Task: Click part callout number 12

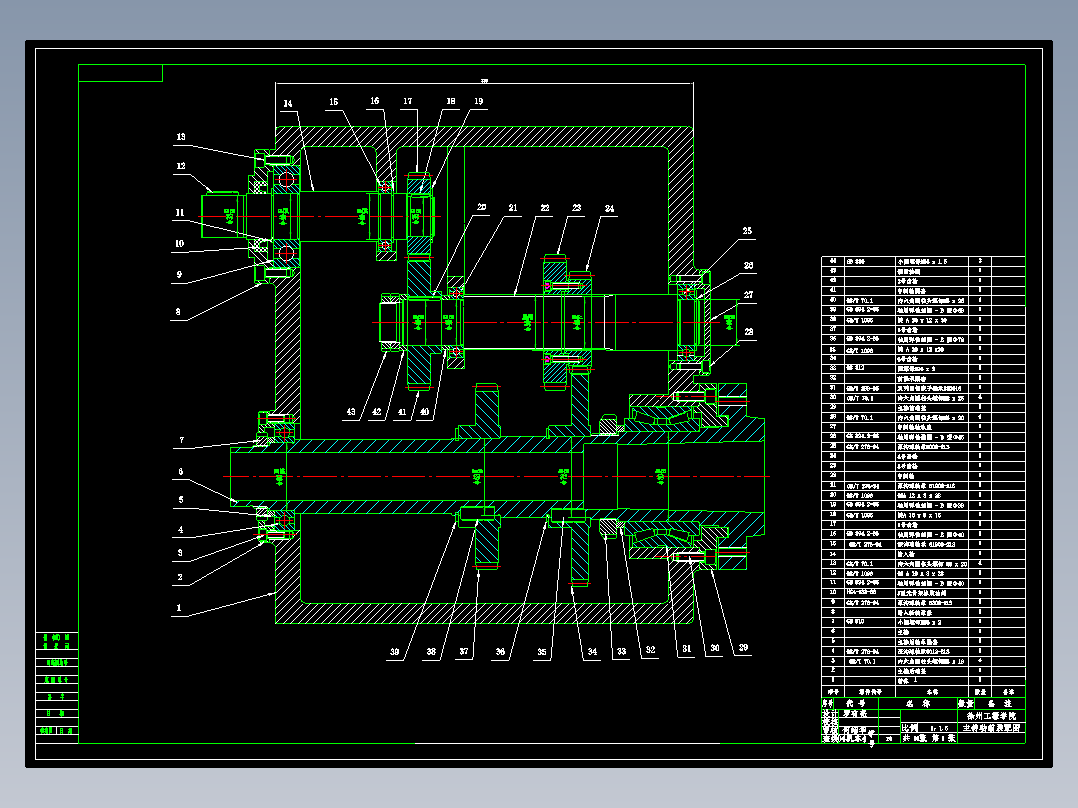Action: 181,166
